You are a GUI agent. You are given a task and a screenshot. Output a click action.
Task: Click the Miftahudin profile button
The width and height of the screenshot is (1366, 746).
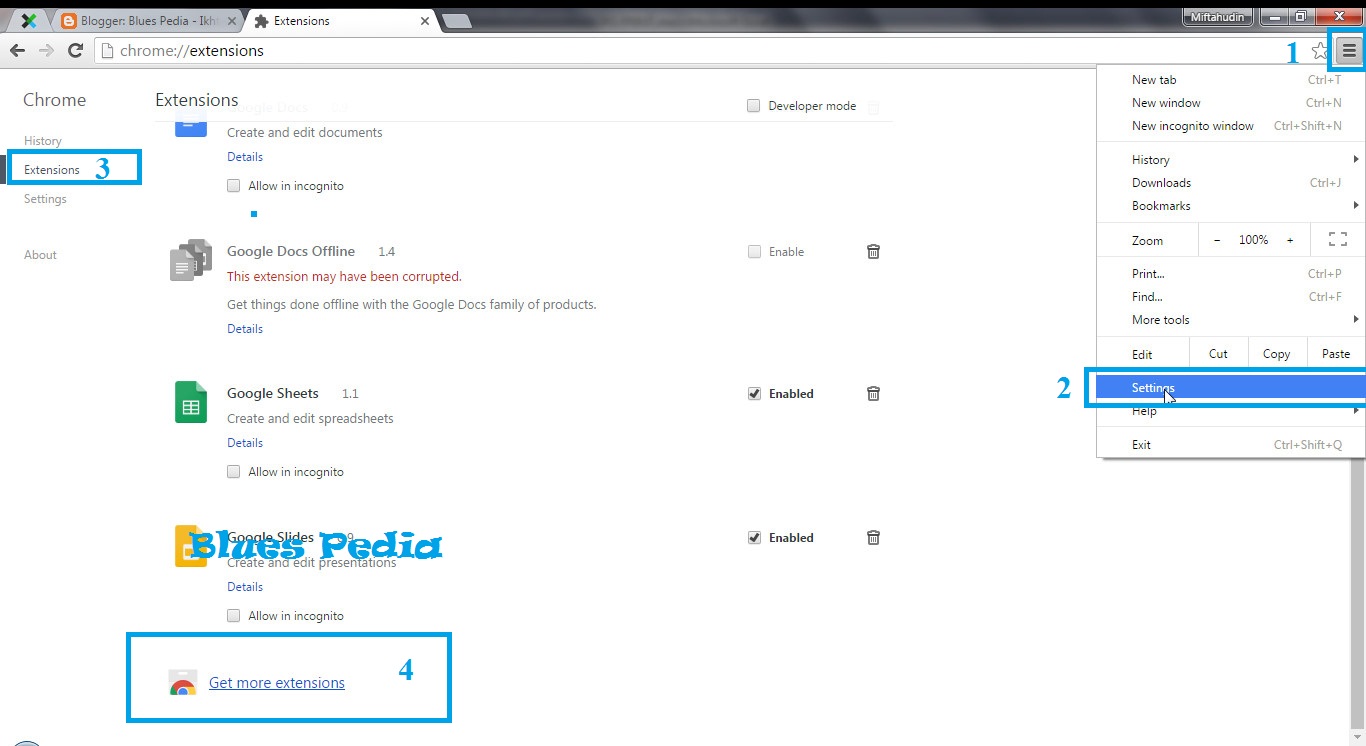pyautogui.click(x=1218, y=17)
